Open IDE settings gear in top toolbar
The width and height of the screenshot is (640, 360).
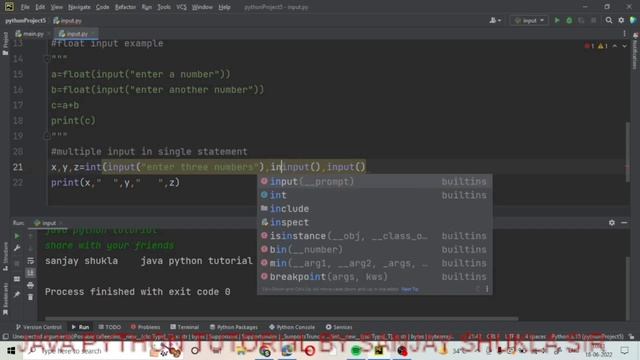coord(621,20)
